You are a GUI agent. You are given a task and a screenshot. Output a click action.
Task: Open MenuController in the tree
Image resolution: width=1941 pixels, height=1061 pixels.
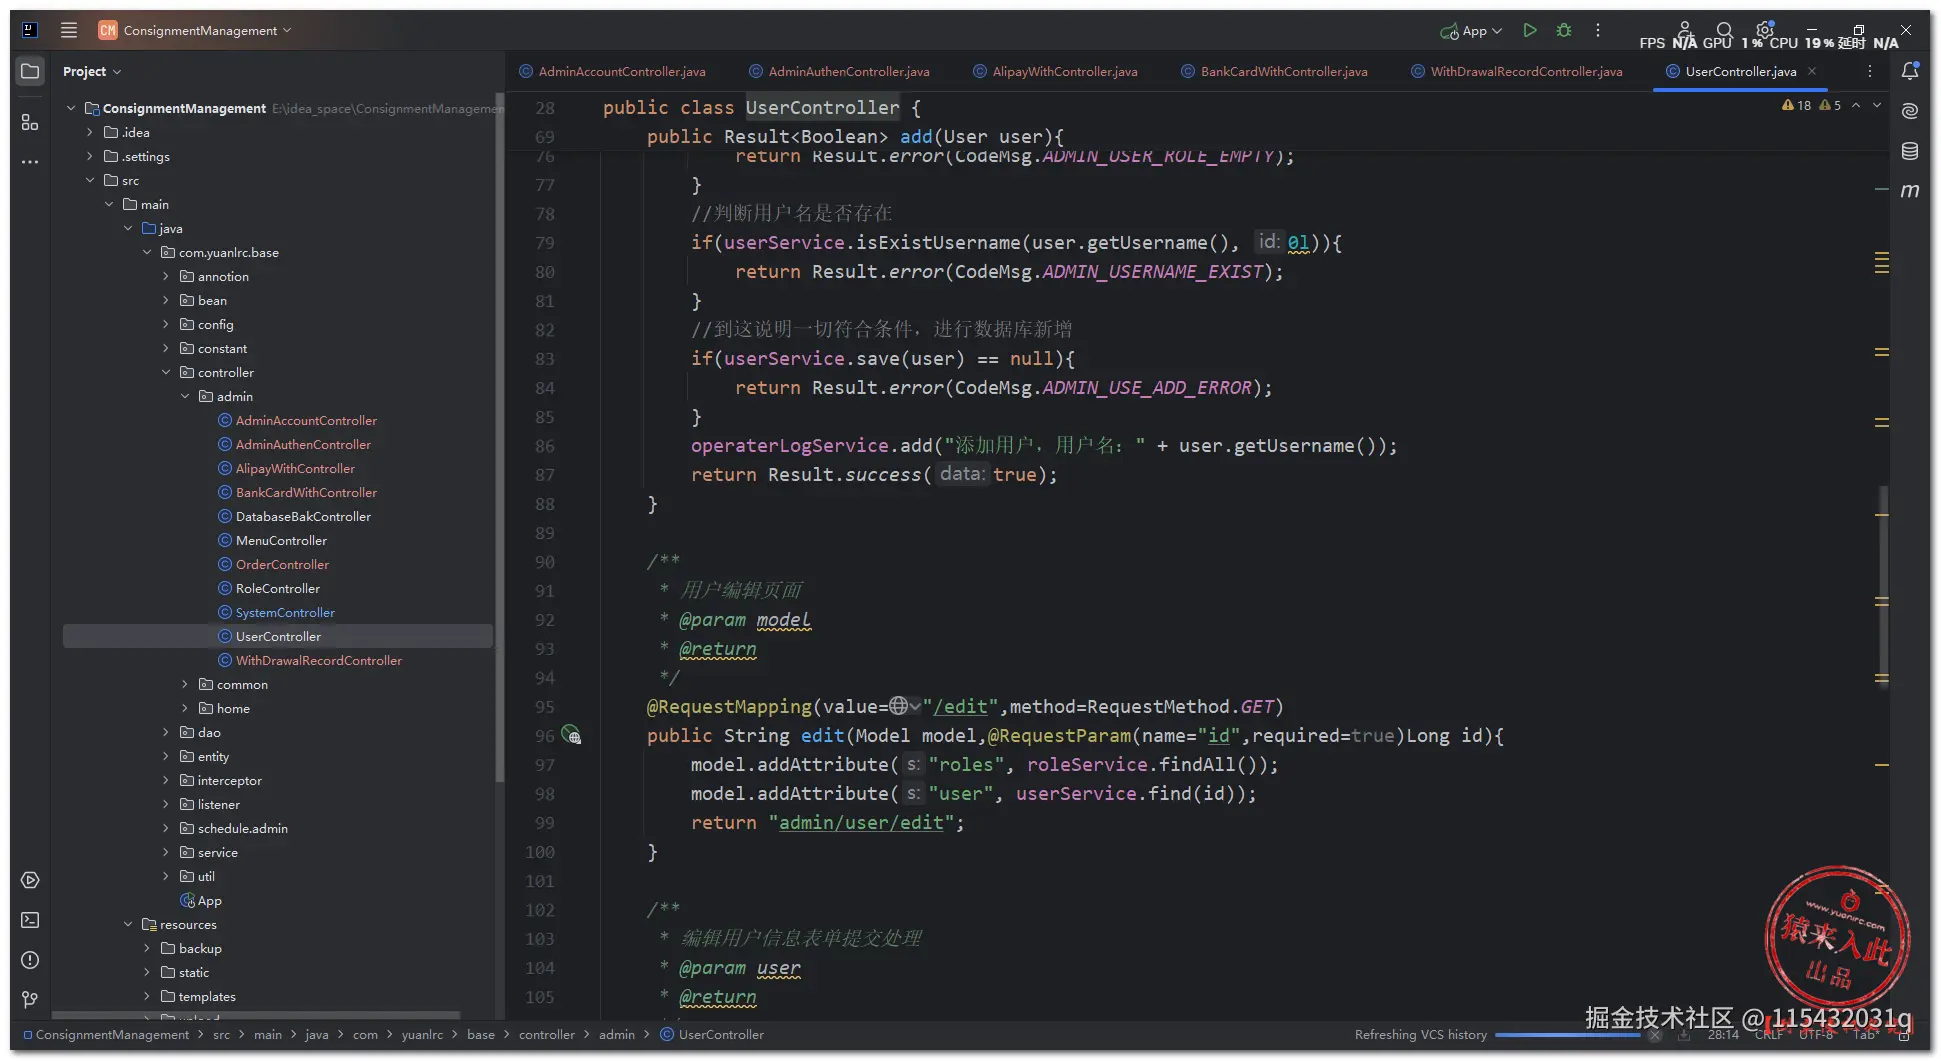pyautogui.click(x=281, y=540)
